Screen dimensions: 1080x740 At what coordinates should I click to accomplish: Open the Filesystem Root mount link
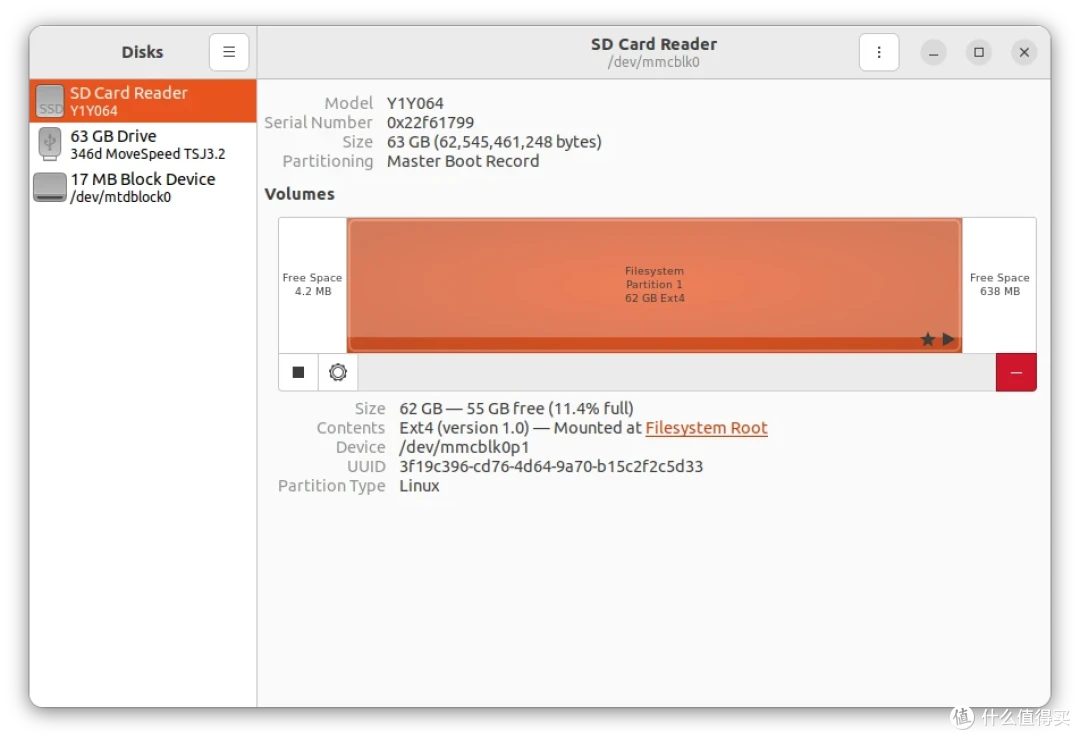[706, 428]
